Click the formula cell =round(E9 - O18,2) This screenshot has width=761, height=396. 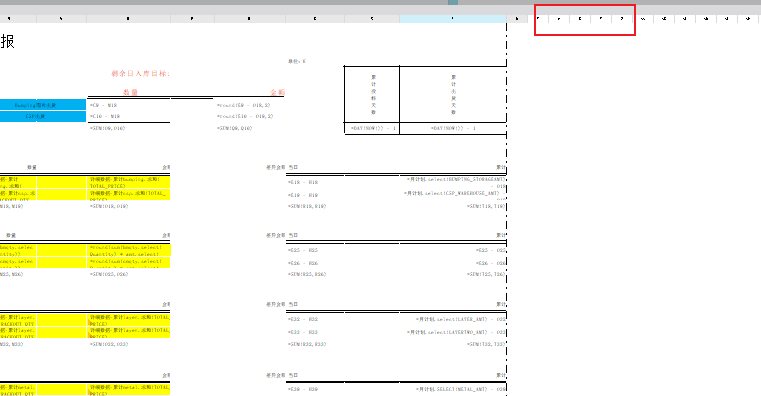[250, 105]
